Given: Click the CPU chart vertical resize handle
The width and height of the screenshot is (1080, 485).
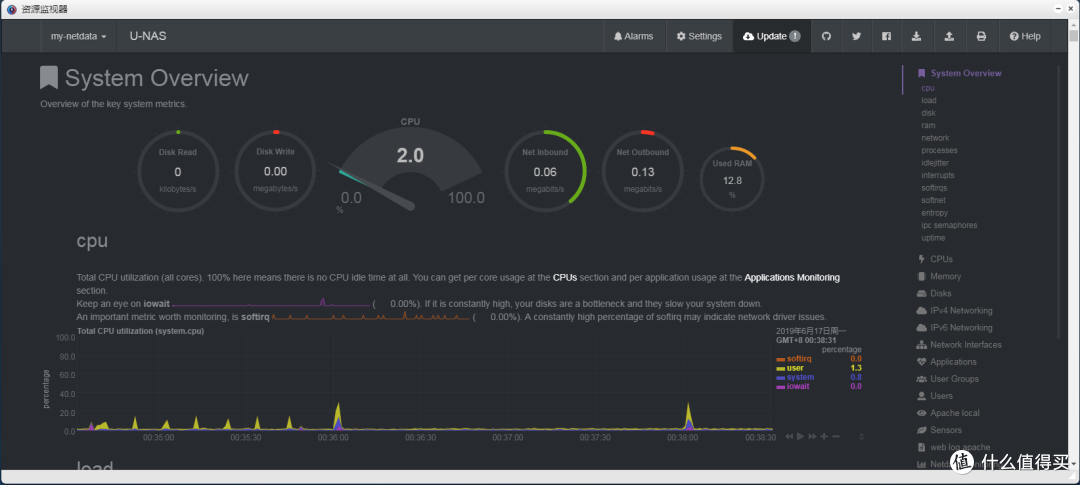Looking at the screenshot, I should pyautogui.click(x=862, y=436).
